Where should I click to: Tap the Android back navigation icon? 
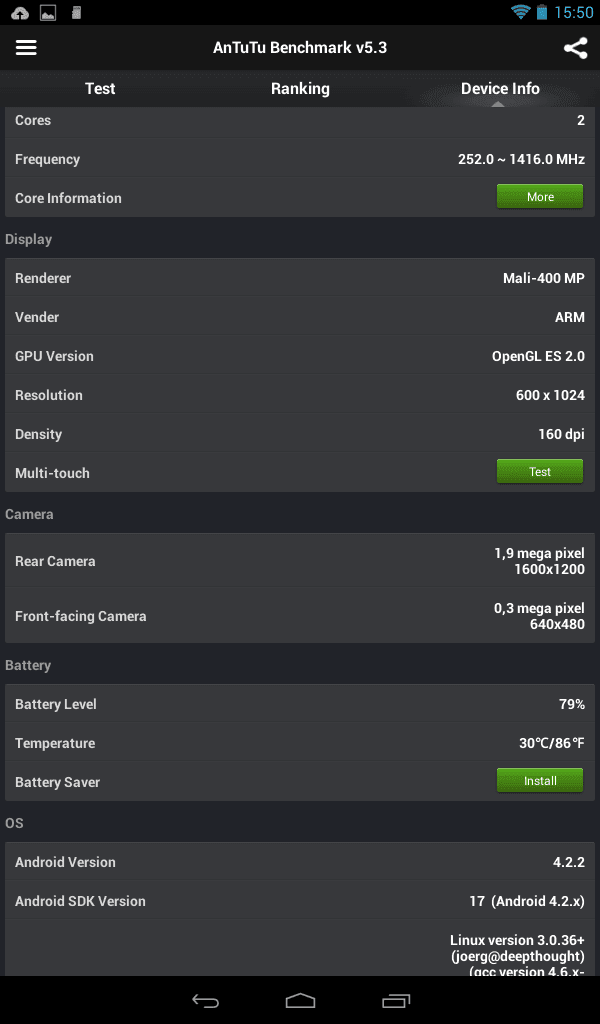205,1000
